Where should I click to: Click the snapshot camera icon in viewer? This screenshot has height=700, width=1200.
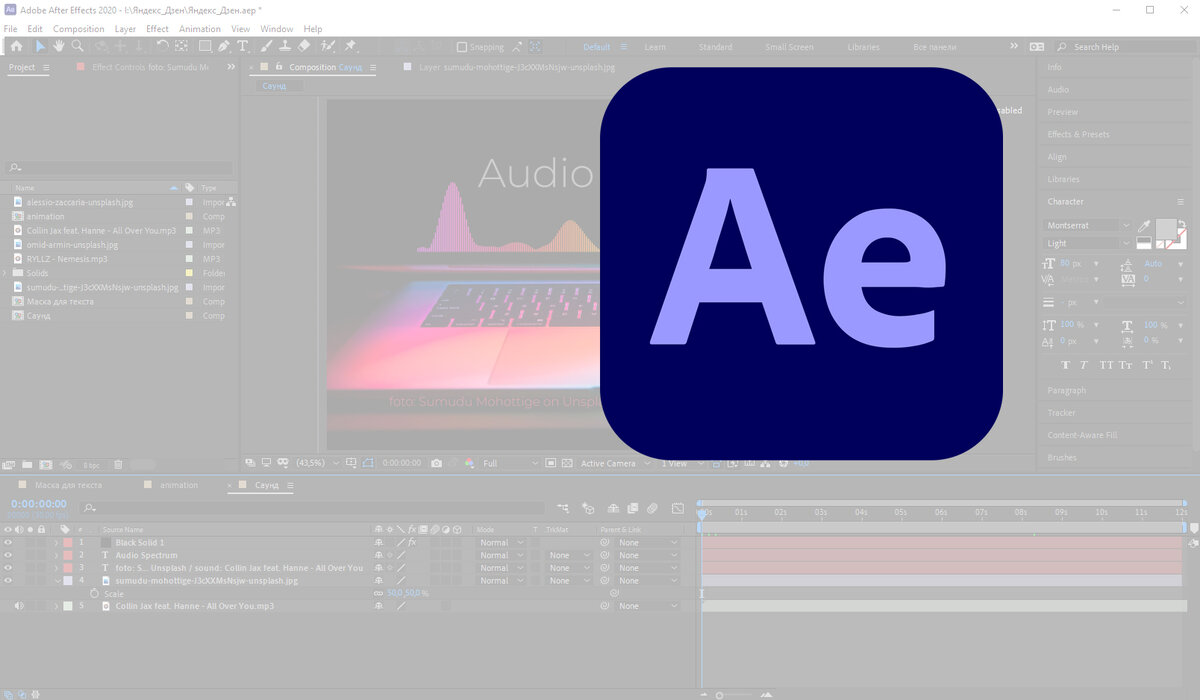pos(436,463)
